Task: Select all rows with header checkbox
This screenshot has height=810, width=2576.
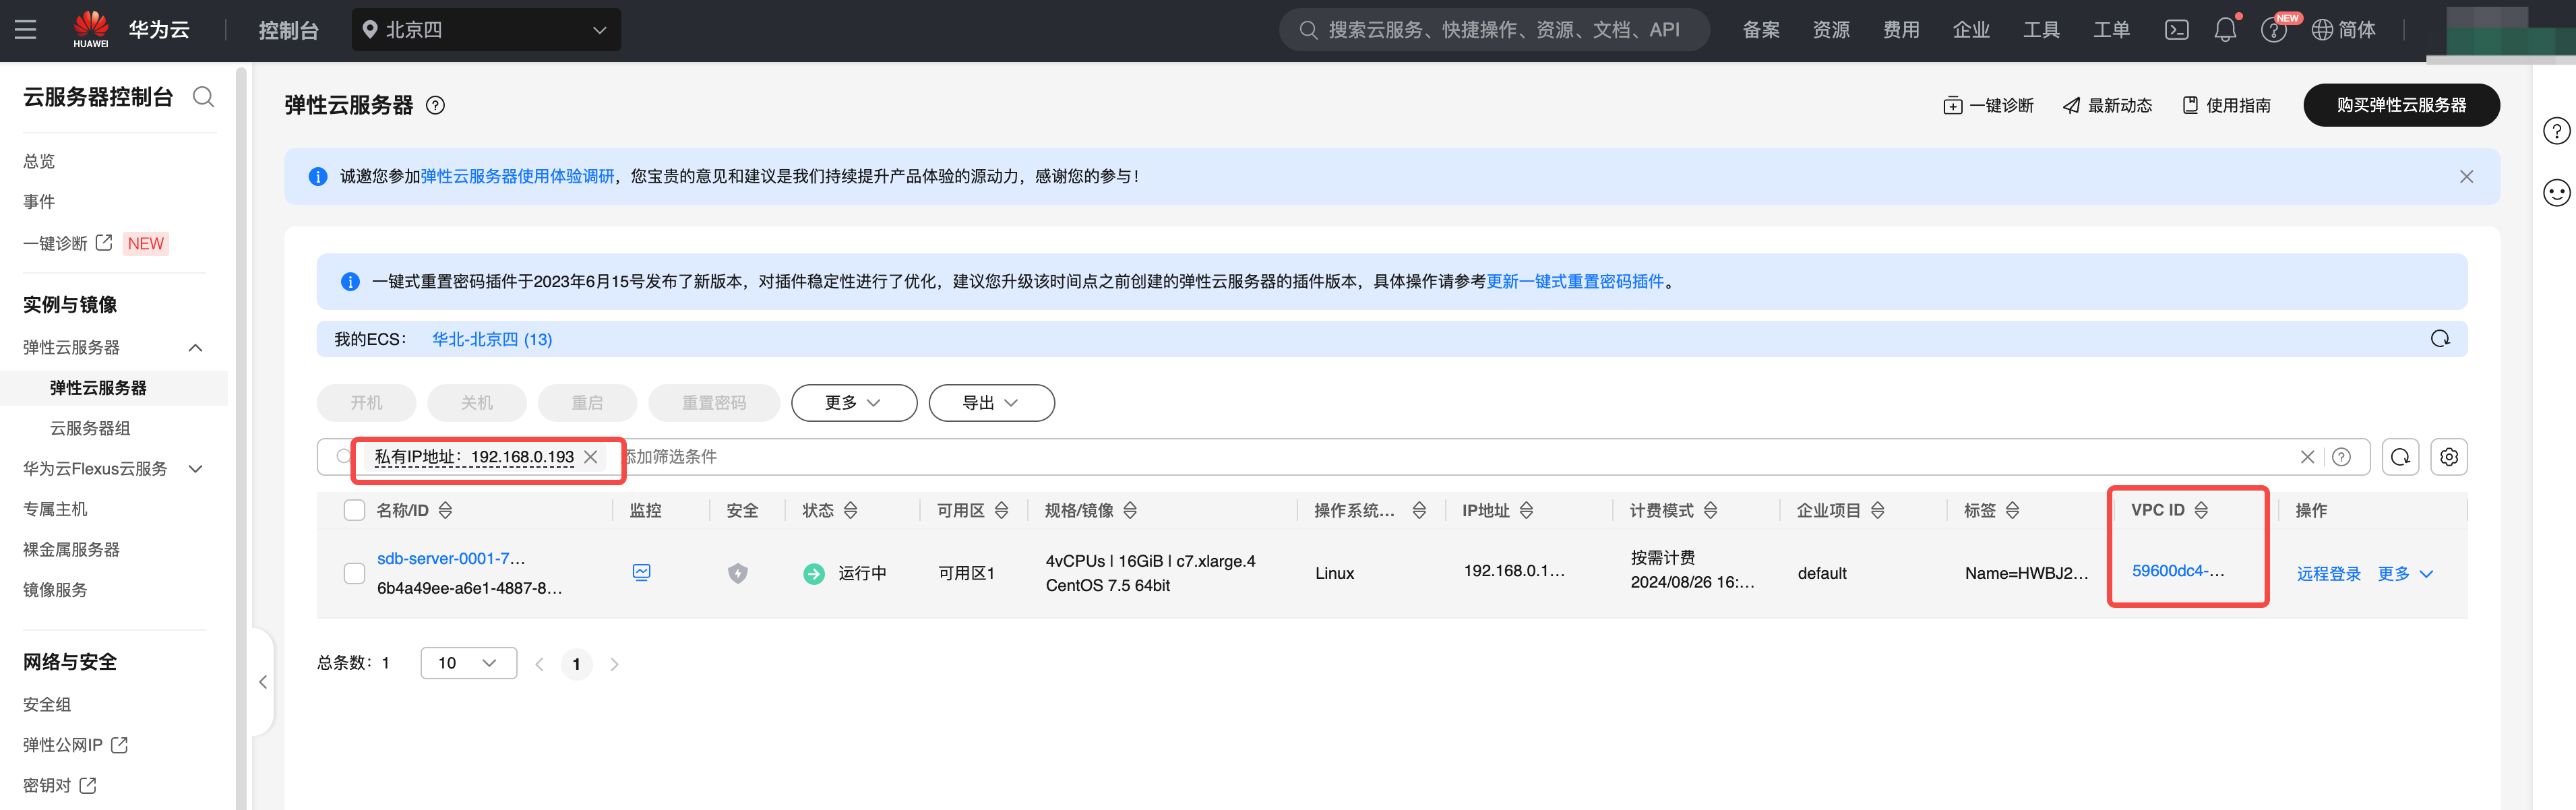Action: click(354, 510)
